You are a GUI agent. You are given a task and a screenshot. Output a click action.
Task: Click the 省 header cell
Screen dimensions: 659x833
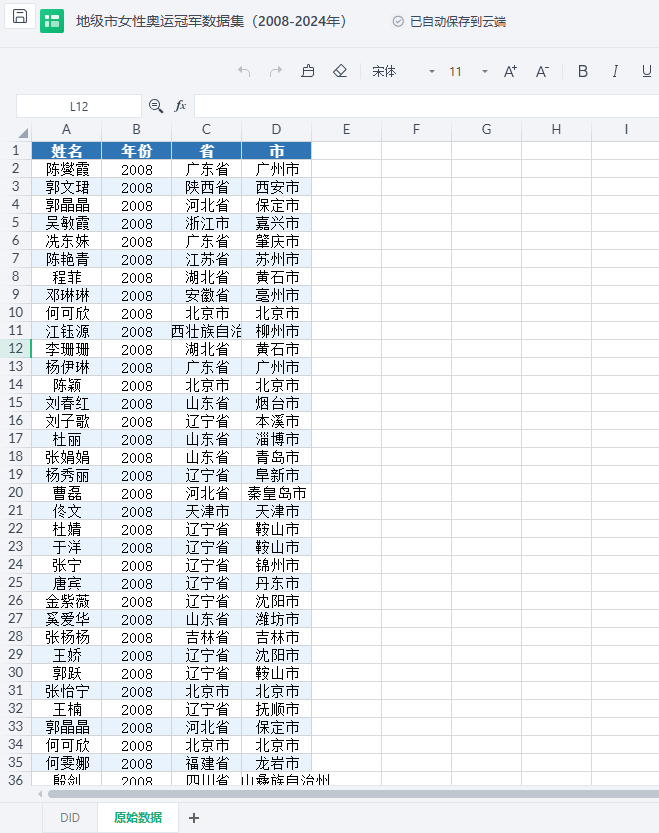coord(207,151)
